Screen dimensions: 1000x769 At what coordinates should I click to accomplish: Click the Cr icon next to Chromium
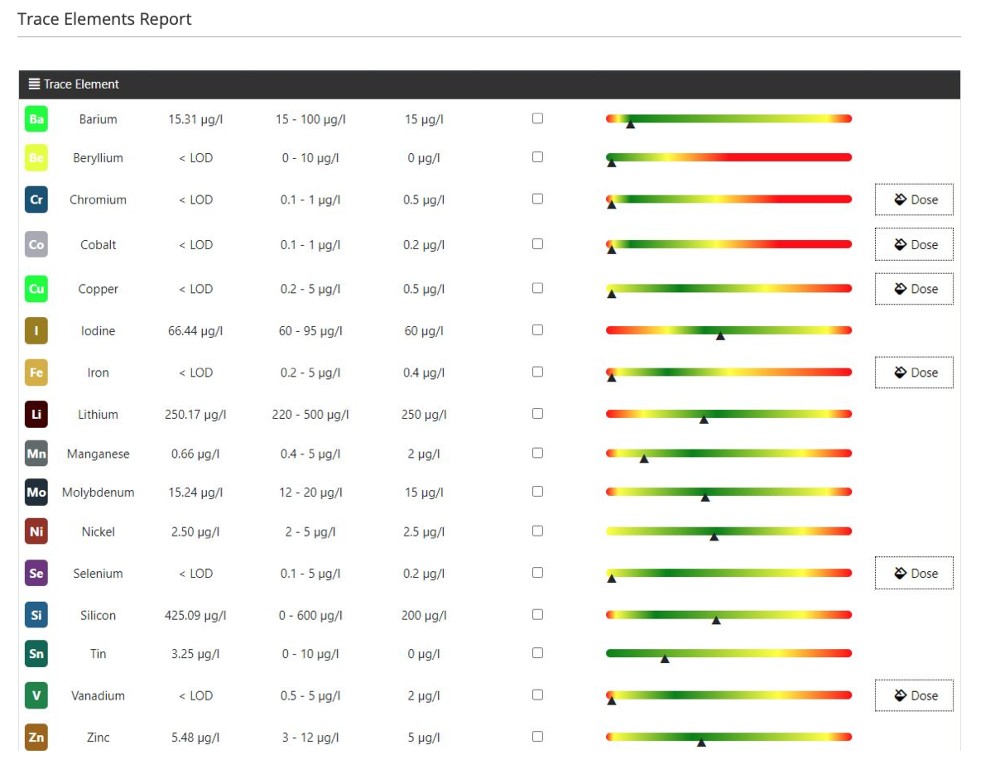(36, 199)
